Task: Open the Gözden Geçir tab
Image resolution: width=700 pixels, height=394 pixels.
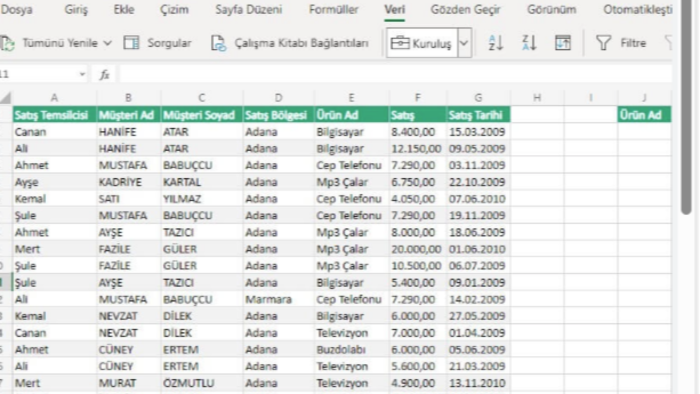Action: tap(465, 9)
